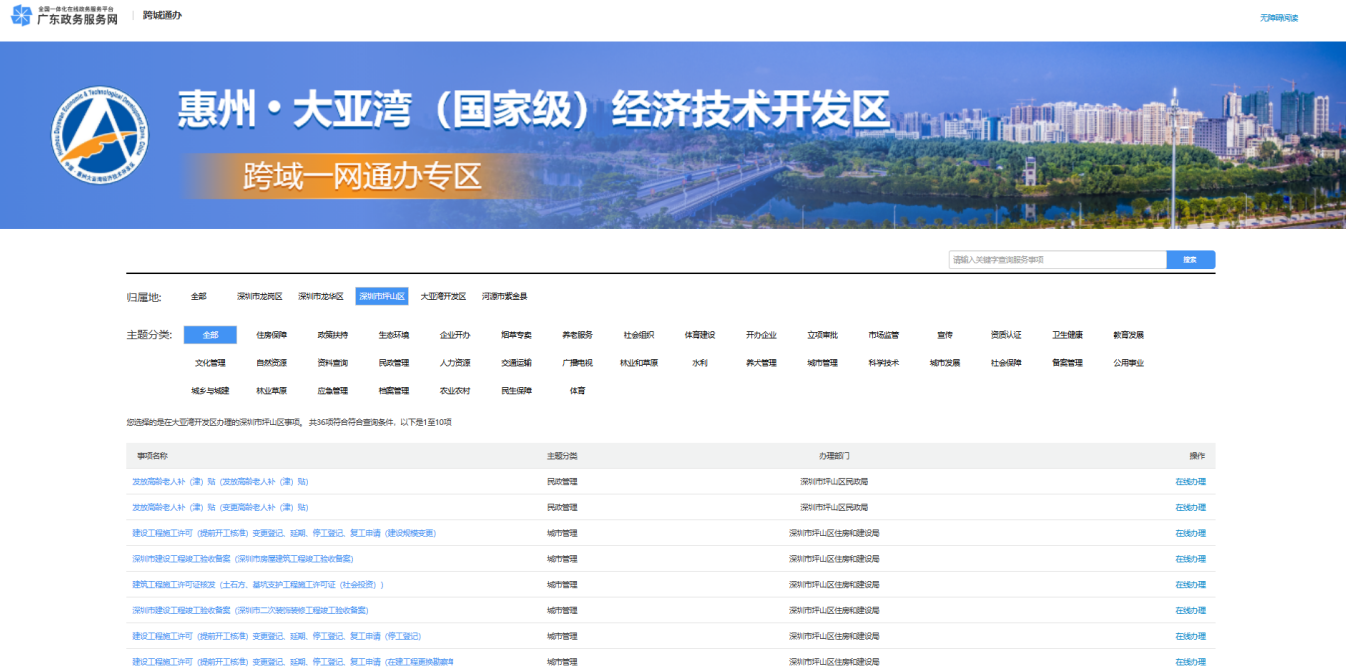This screenshot has height=668, width=1346.
Task: Pick the 应急管理 topic filter
Action: [x=332, y=391]
